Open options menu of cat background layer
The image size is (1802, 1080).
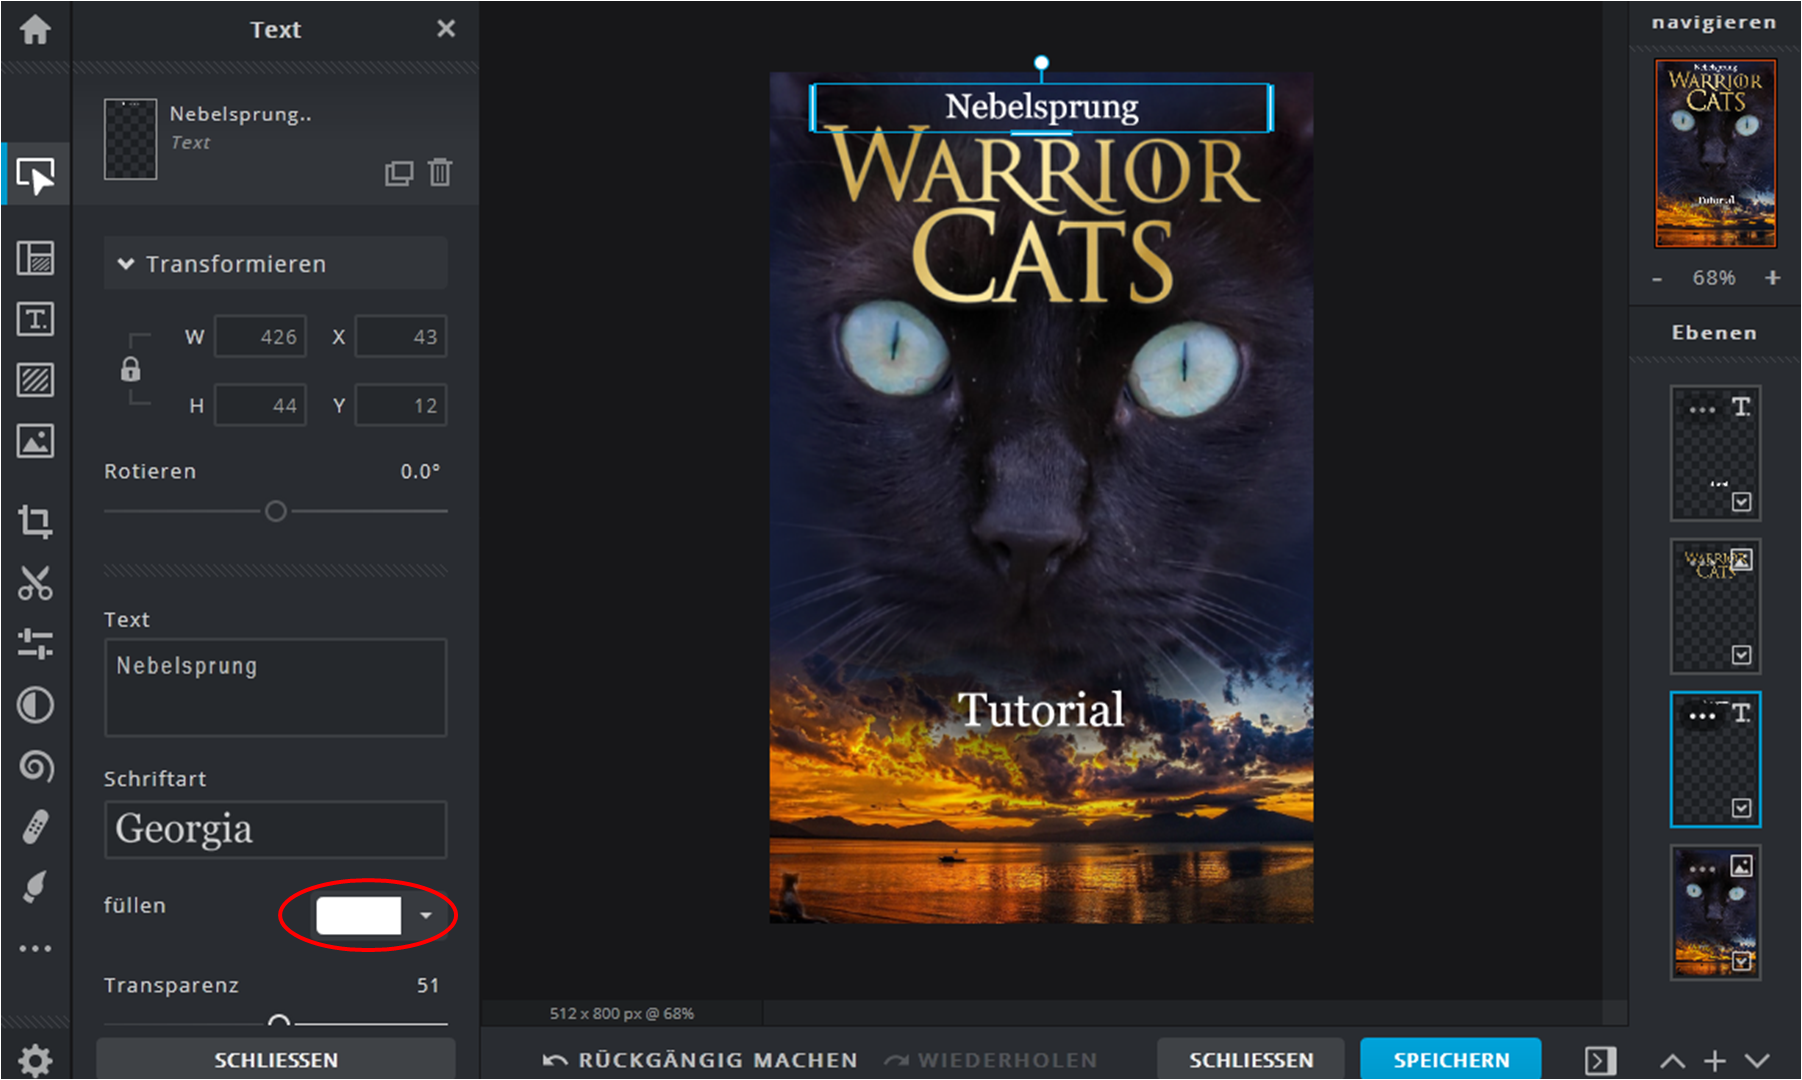(x=1702, y=869)
